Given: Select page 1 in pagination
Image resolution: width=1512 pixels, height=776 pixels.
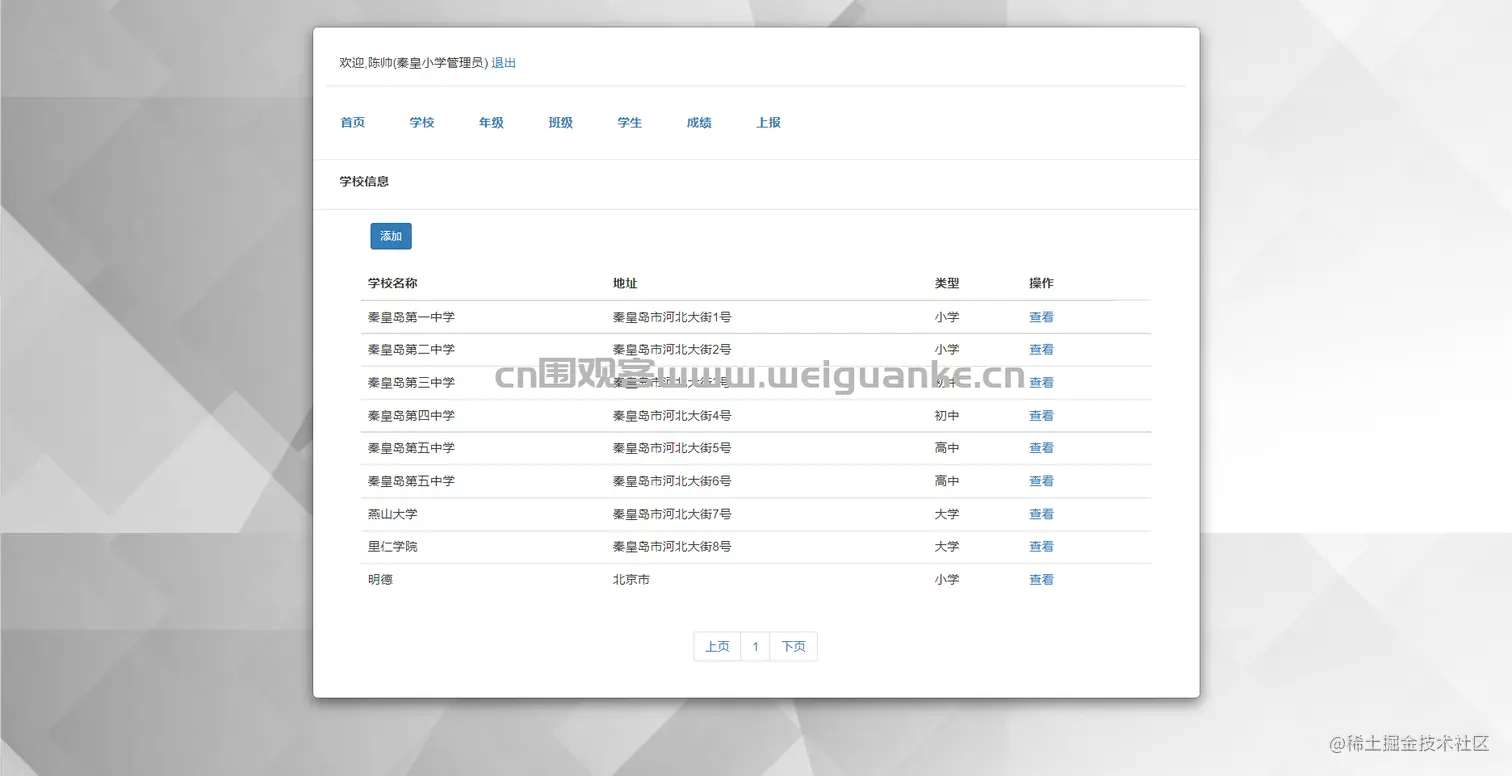Looking at the screenshot, I should pos(755,647).
